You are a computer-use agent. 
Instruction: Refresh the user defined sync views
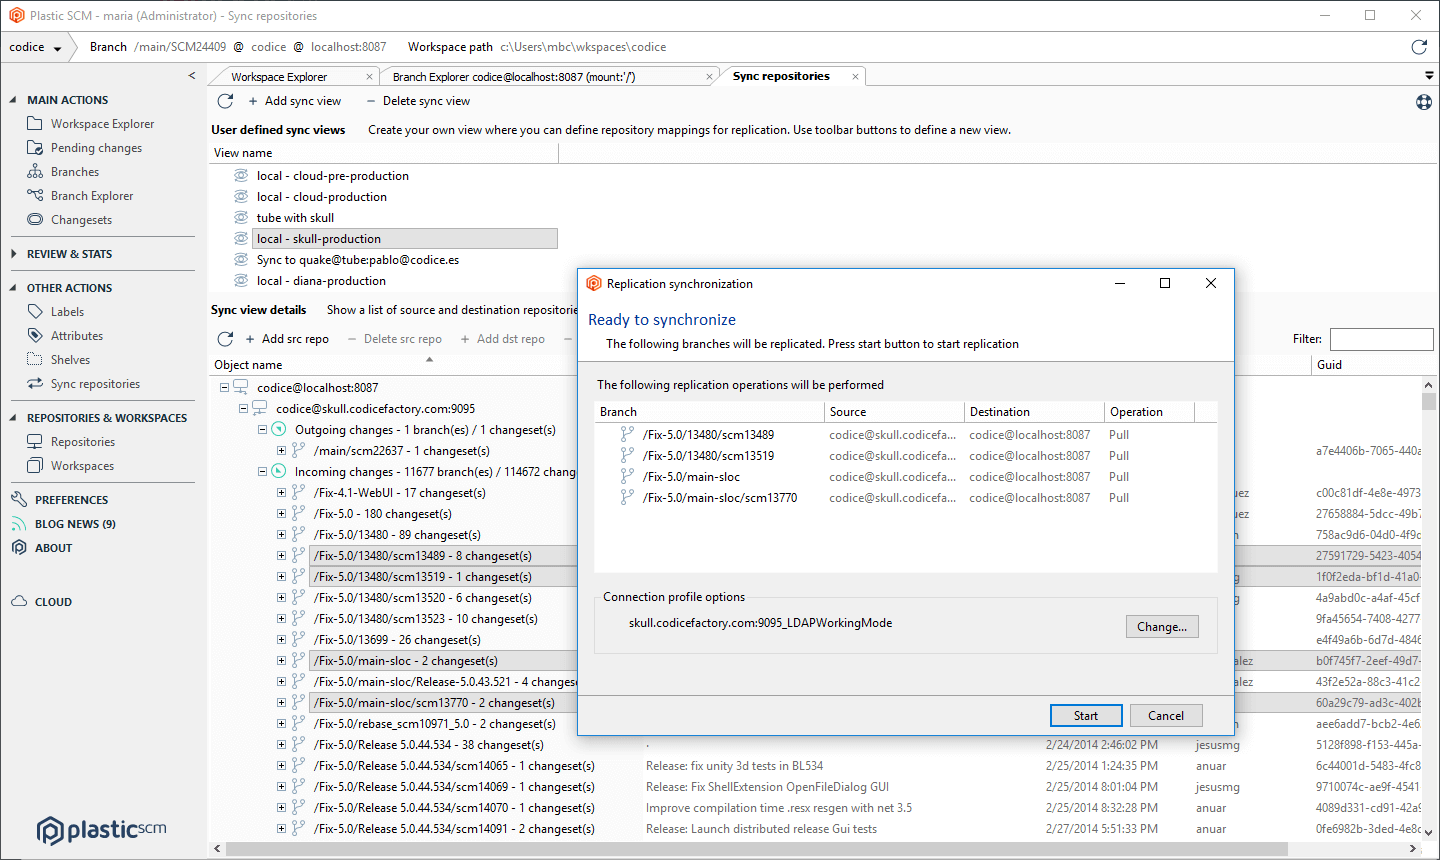[225, 101]
